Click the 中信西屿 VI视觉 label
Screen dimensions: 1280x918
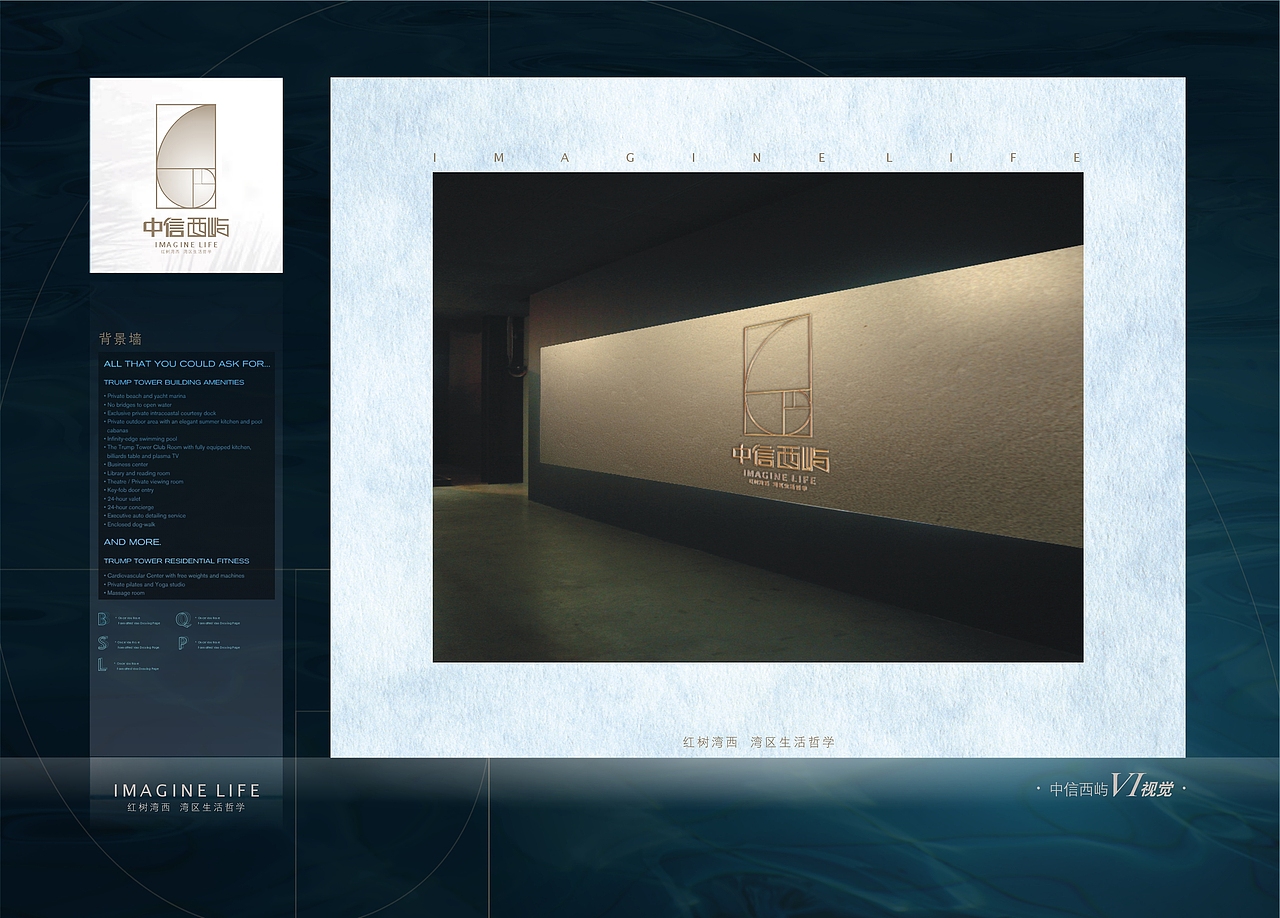1111,788
